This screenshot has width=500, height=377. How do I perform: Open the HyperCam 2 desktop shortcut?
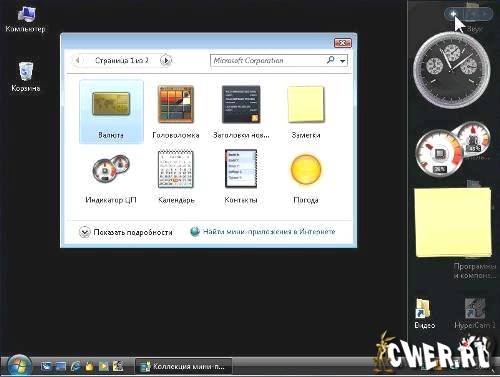[475, 313]
